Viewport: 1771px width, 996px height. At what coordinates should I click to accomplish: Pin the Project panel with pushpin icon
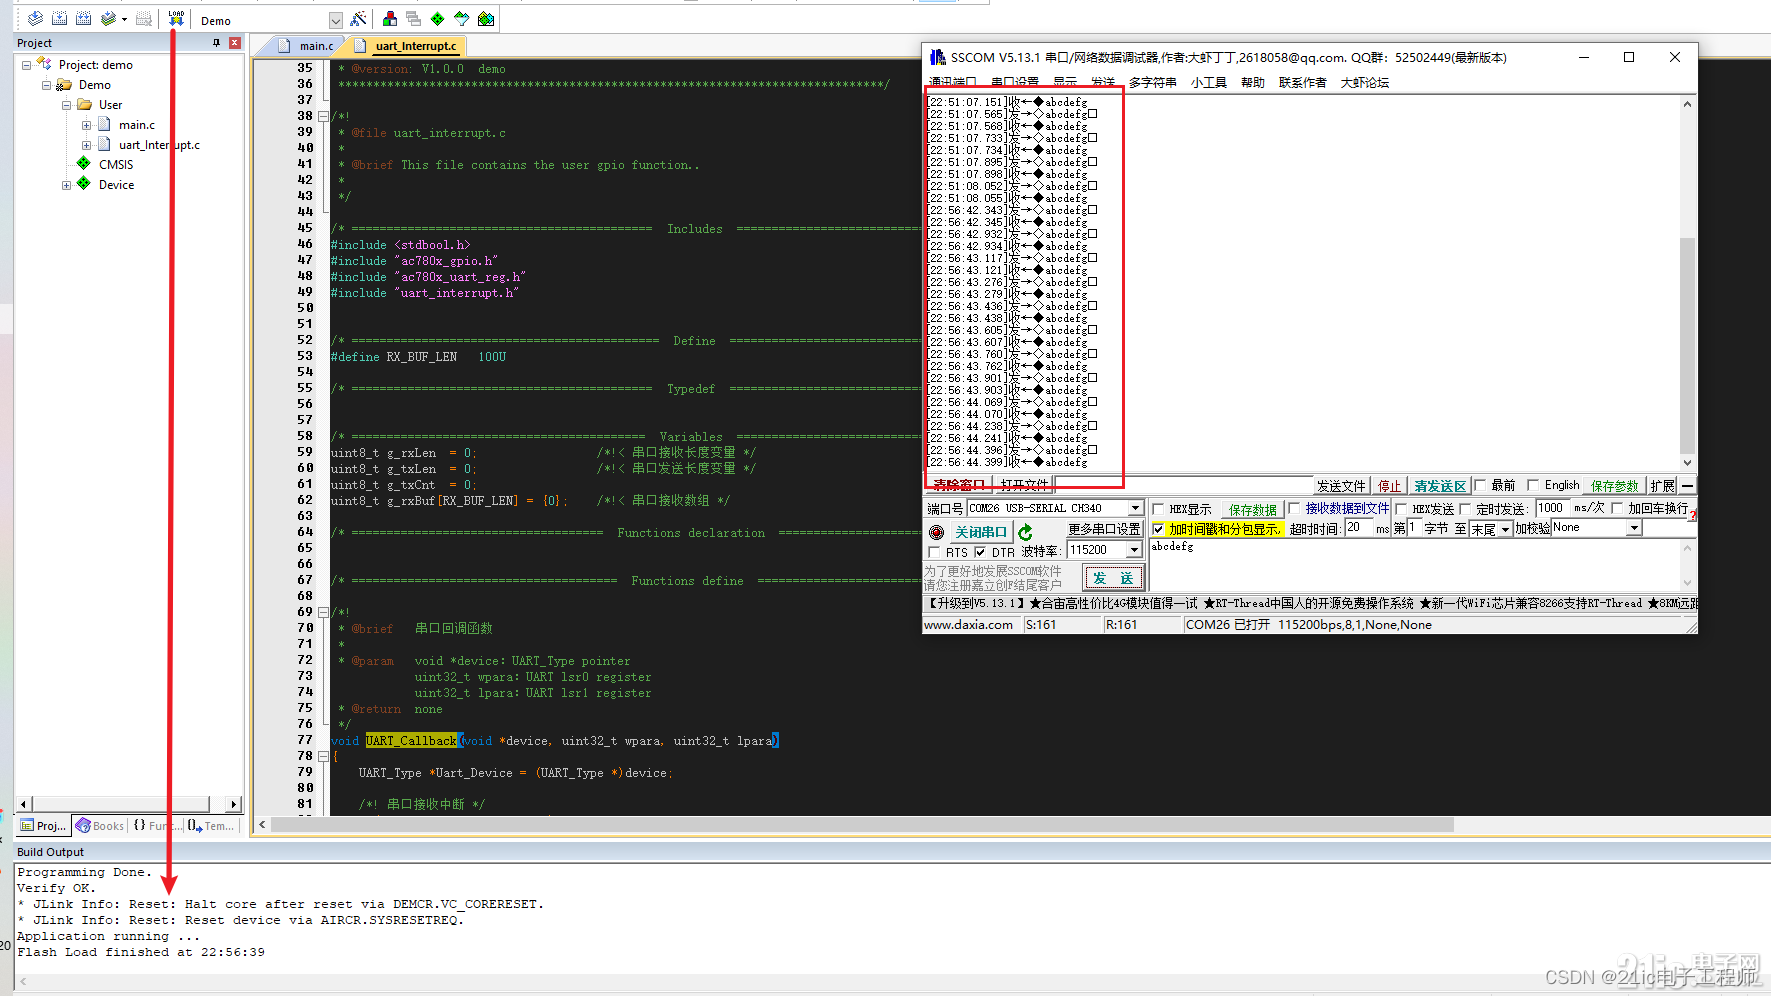pos(217,43)
